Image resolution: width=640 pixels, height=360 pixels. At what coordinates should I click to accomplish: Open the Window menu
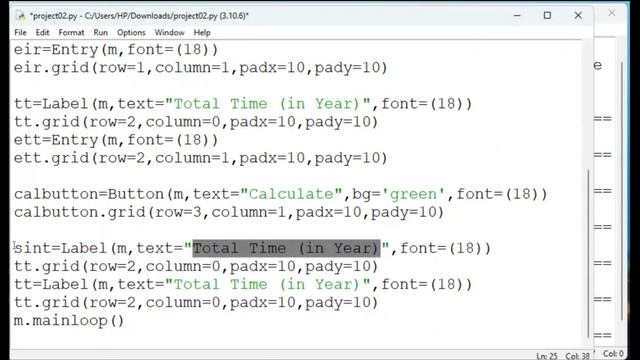[169, 33]
